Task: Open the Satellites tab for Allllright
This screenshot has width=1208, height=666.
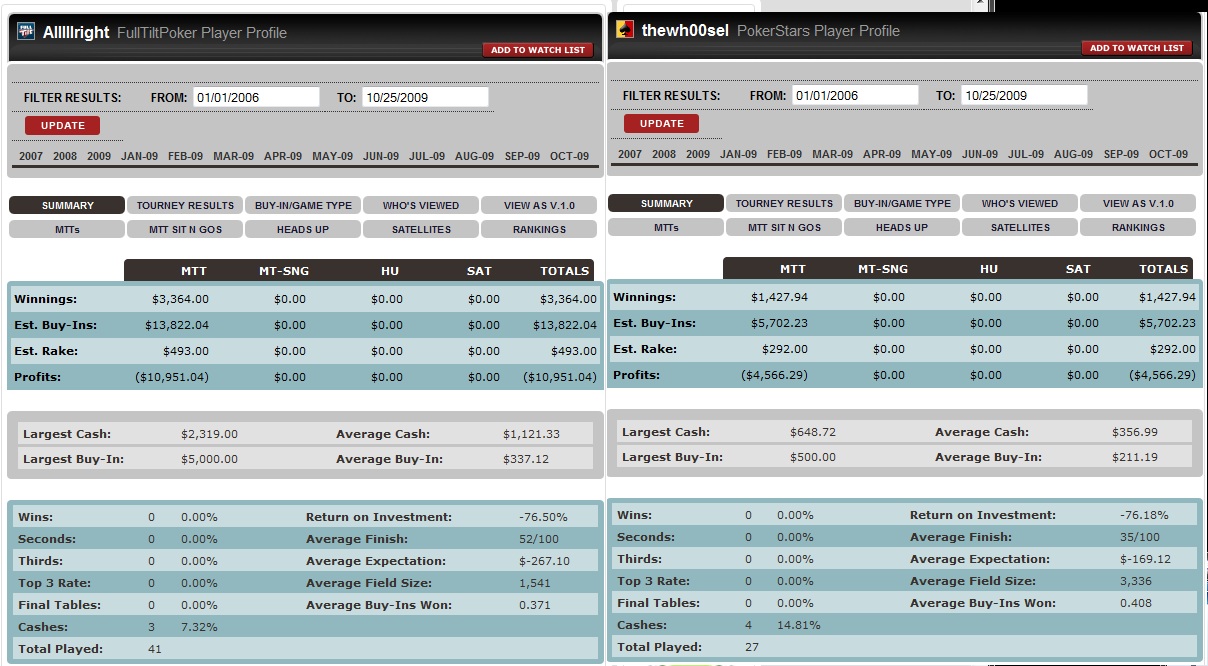Action: point(421,229)
